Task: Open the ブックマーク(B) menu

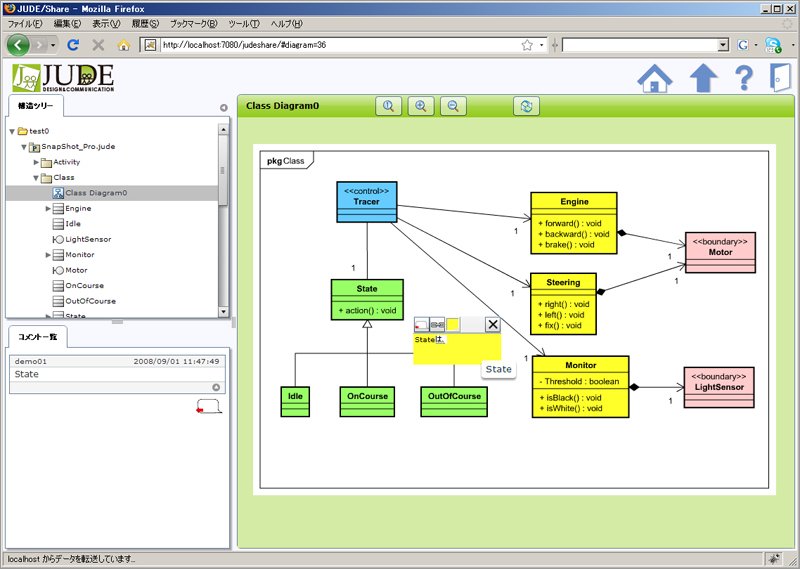Action: 194,23
